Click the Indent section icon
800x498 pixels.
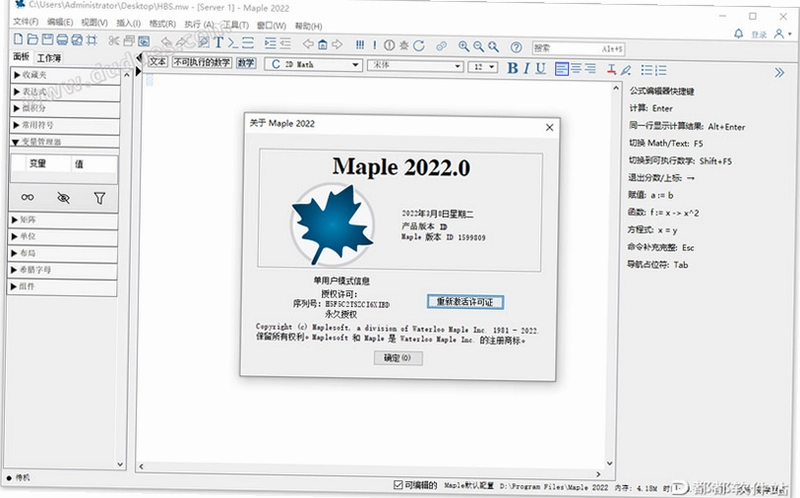click(x=270, y=43)
